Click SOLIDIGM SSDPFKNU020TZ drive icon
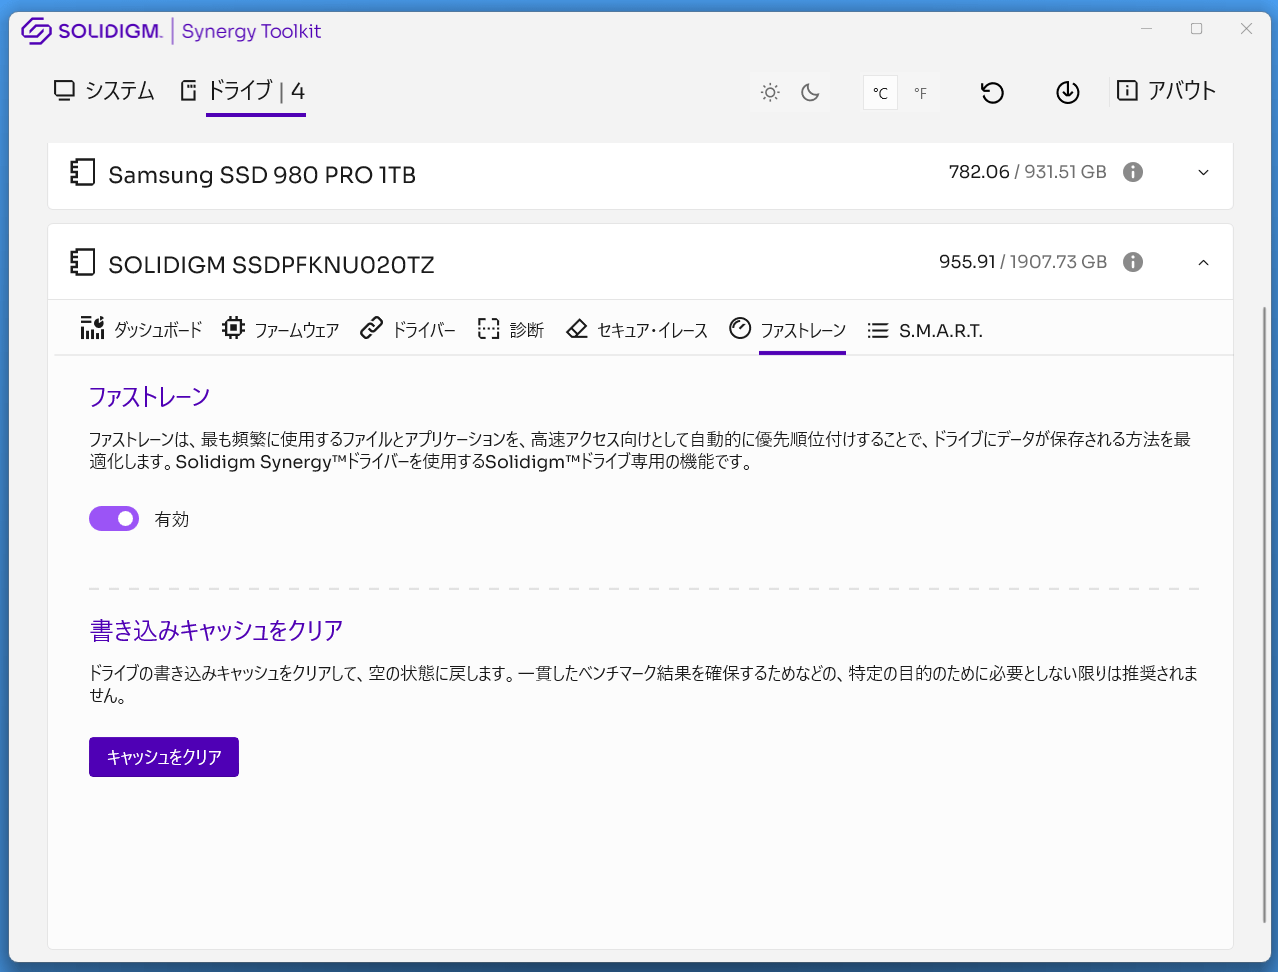 pos(82,263)
